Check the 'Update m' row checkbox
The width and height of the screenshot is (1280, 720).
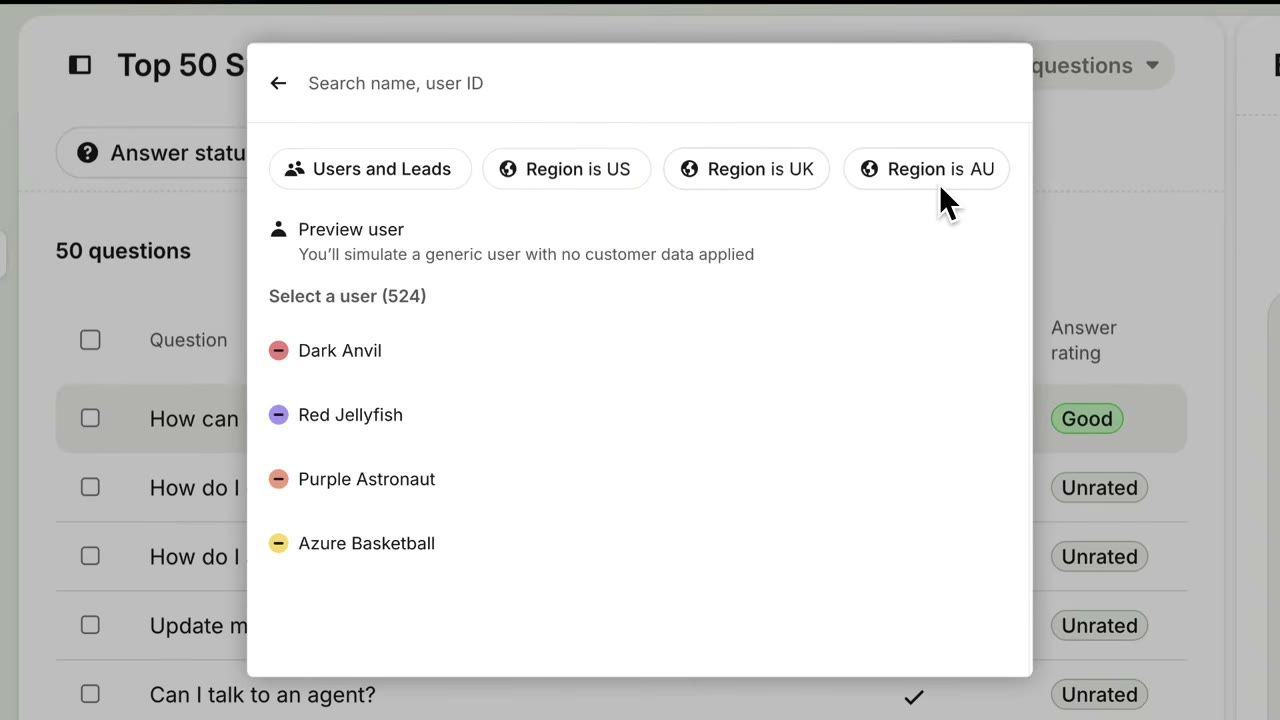coord(90,625)
